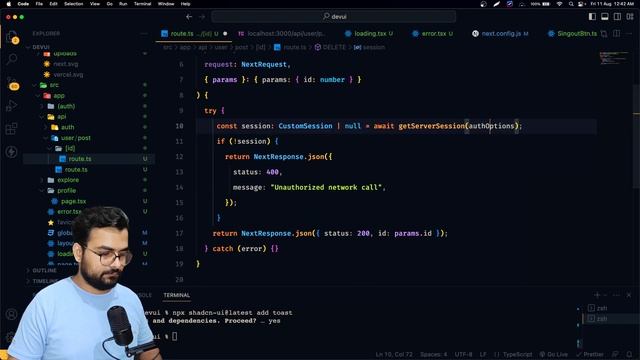This screenshot has width=640, height=360.
Task: Toggle the bottom panel layout icon
Action: (x=604, y=16)
